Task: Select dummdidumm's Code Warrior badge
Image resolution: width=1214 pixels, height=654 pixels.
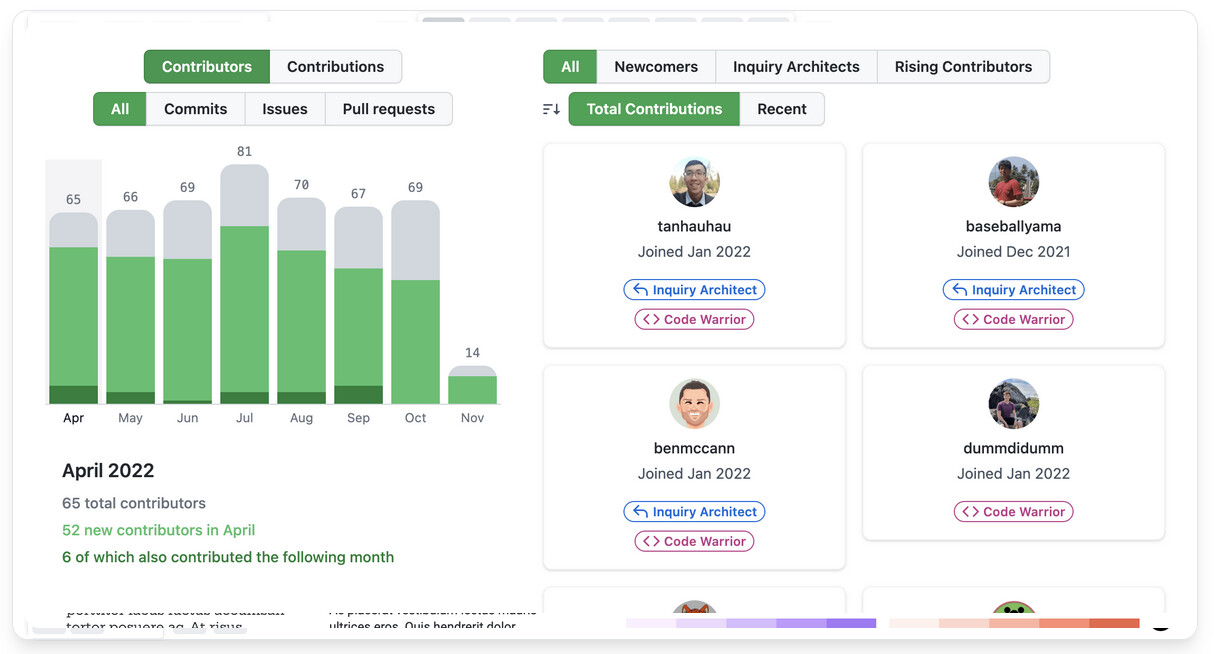Action: [x=1013, y=511]
